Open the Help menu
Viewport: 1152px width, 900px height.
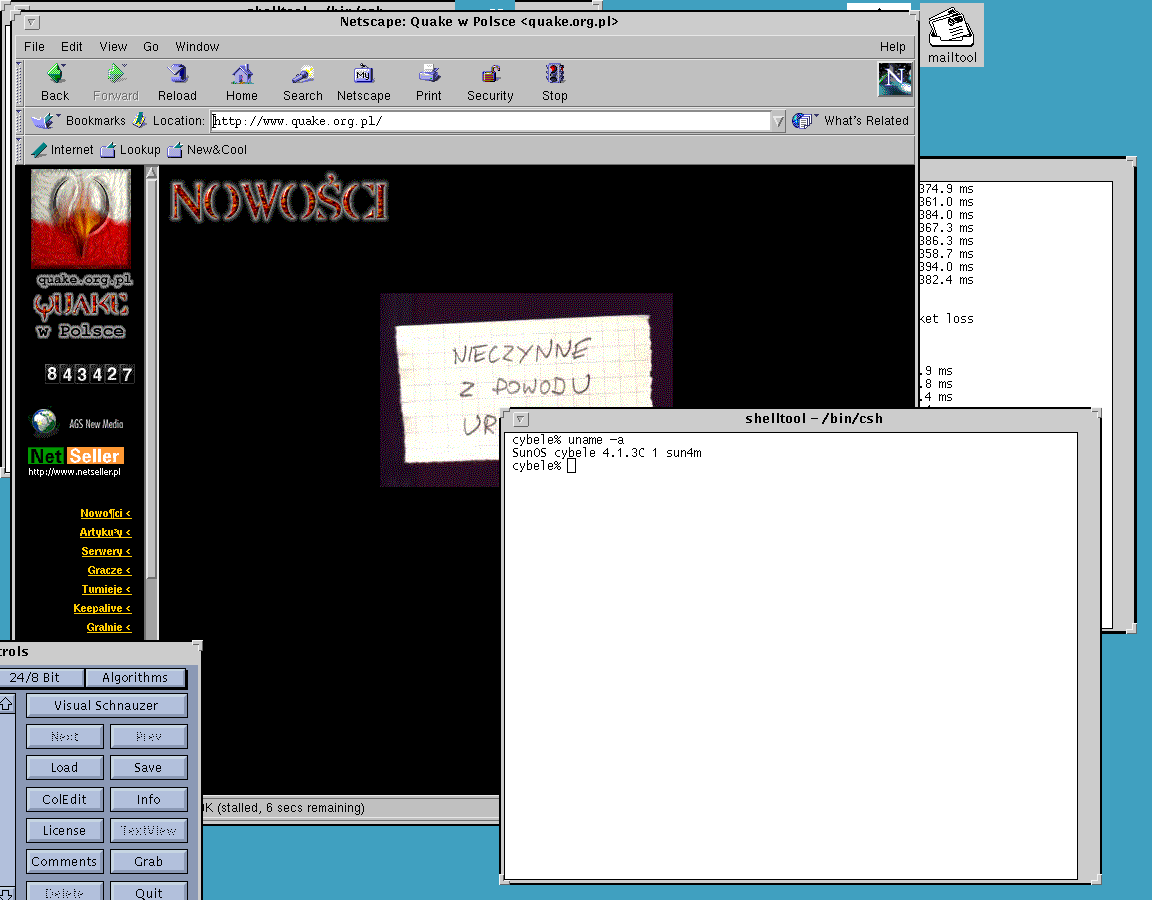tap(893, 46)
